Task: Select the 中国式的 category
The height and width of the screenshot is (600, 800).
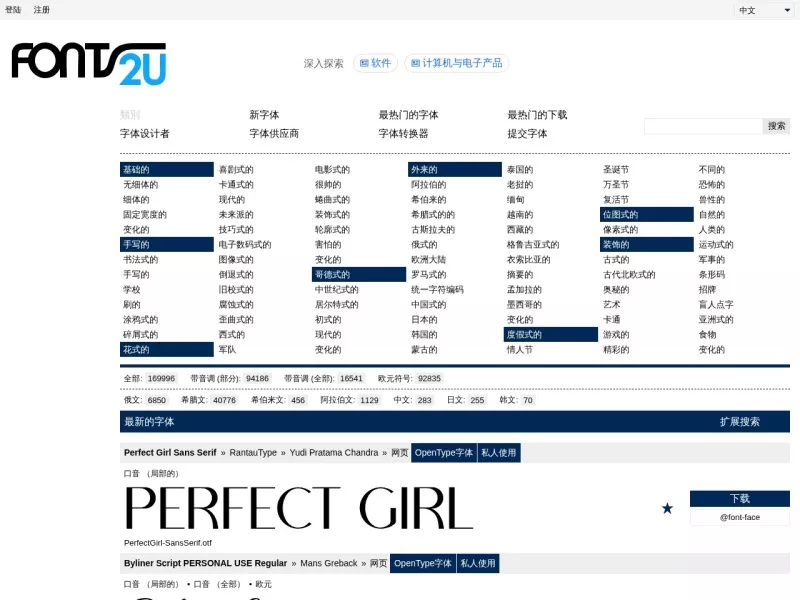Action: [x=429, y=305]
